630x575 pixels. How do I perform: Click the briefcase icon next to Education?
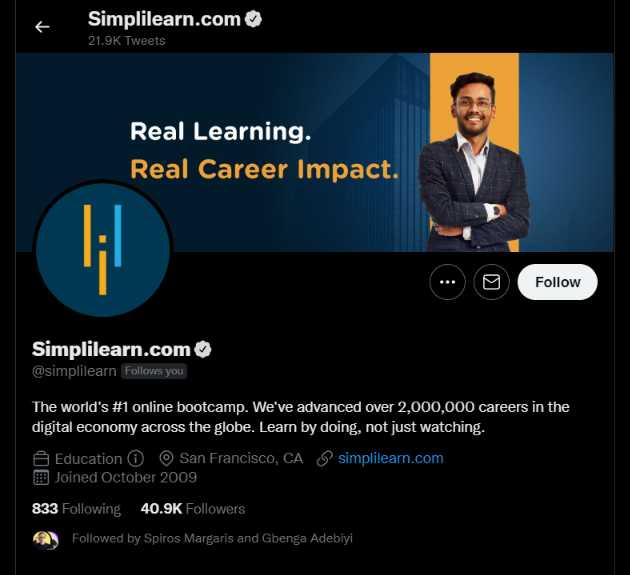tap(41, 458)
